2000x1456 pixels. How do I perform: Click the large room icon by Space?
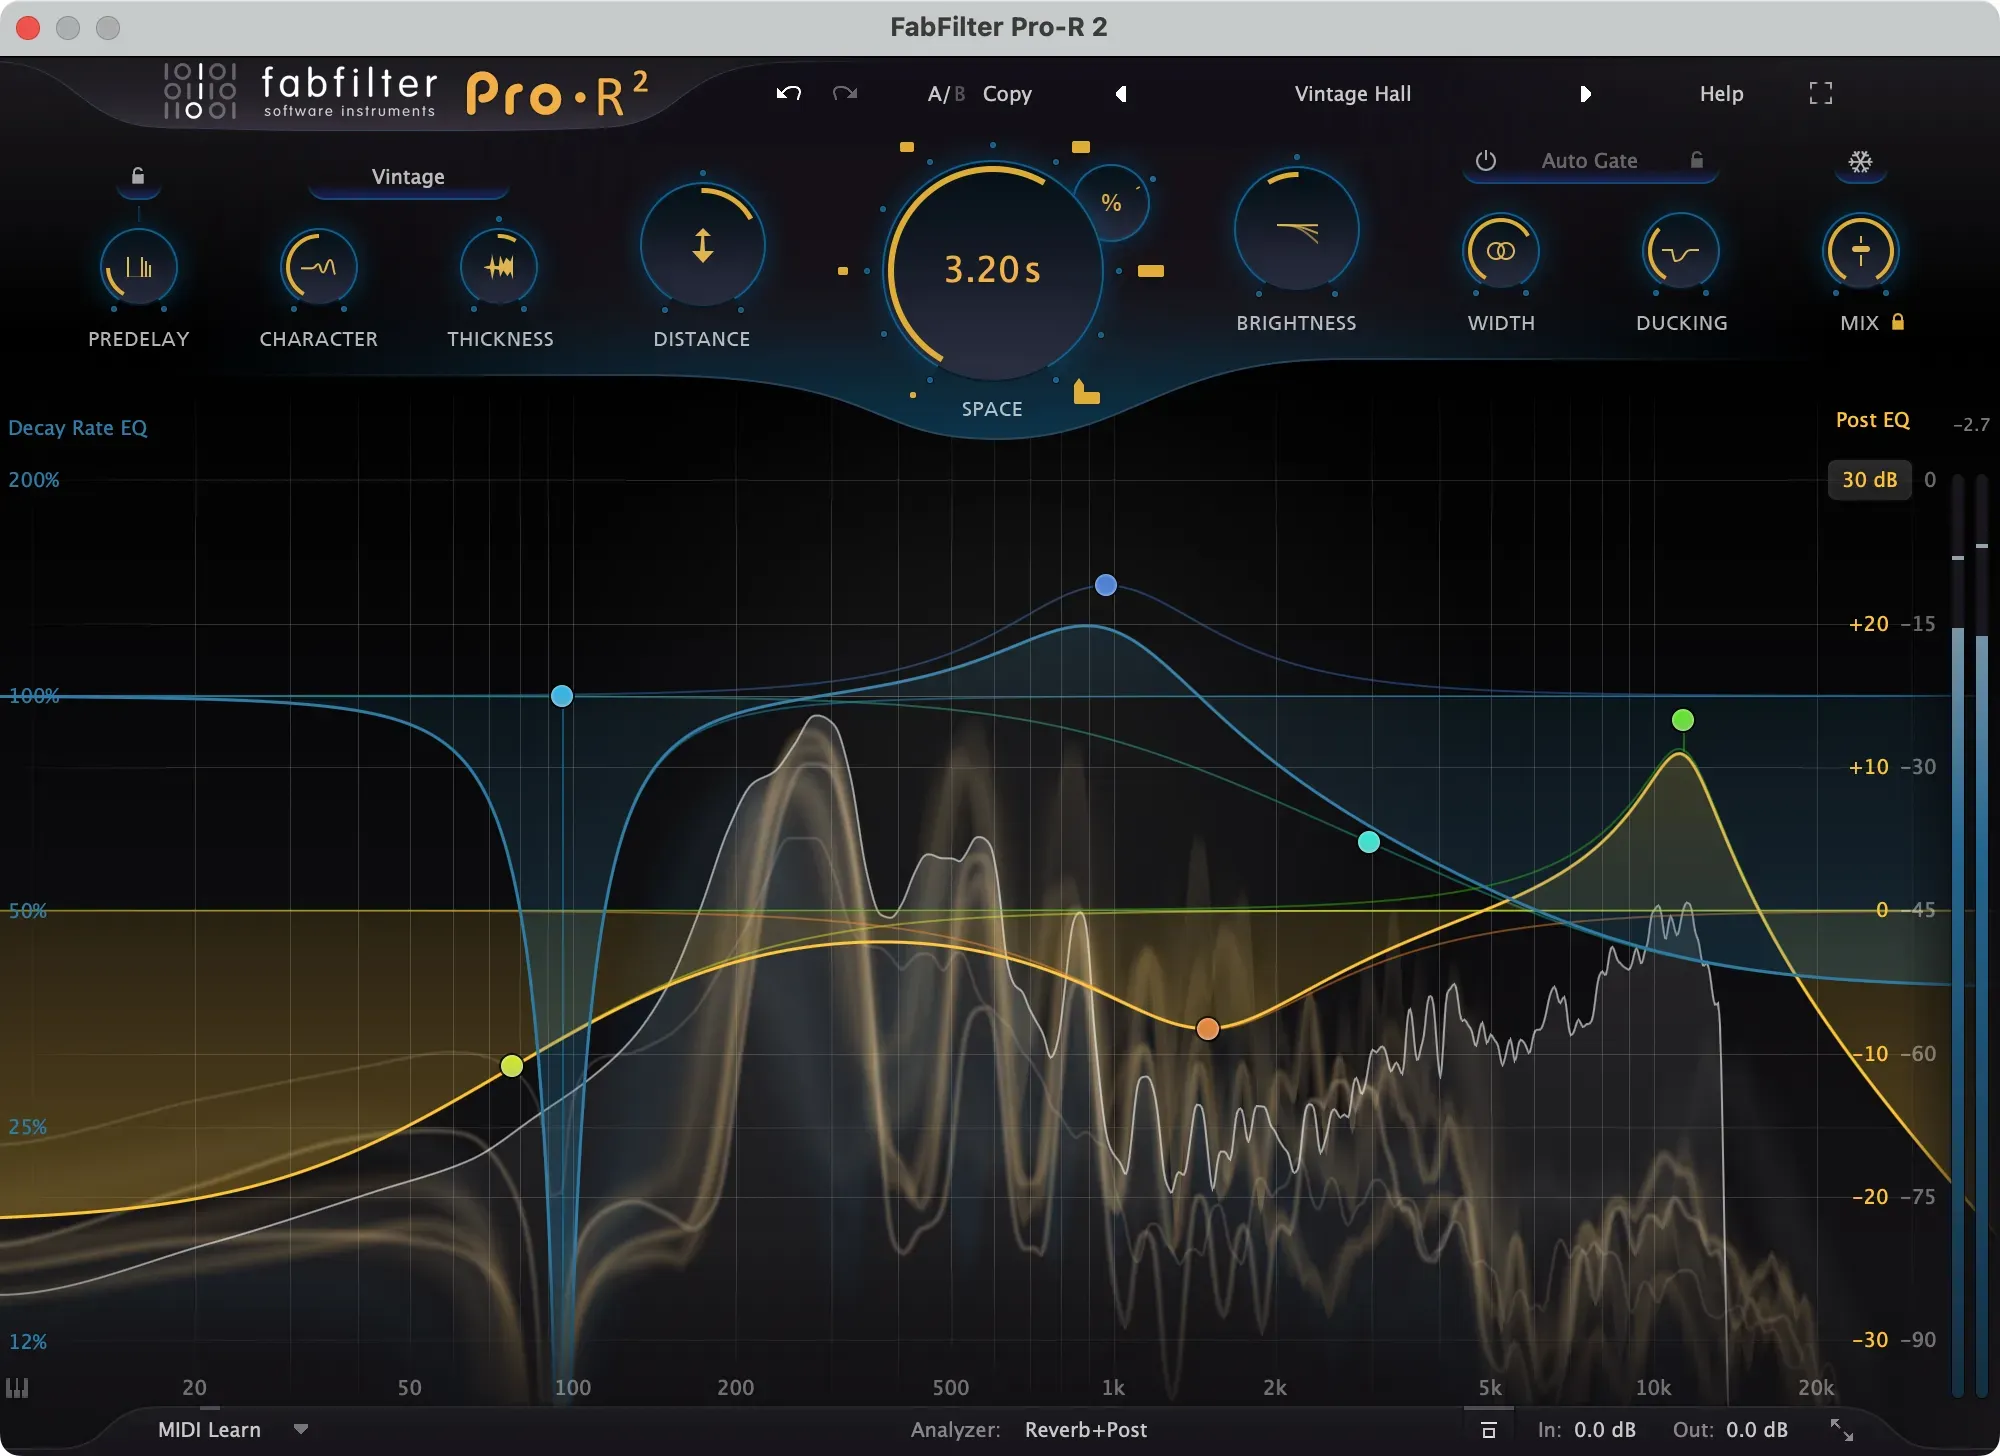[1086, 392]
